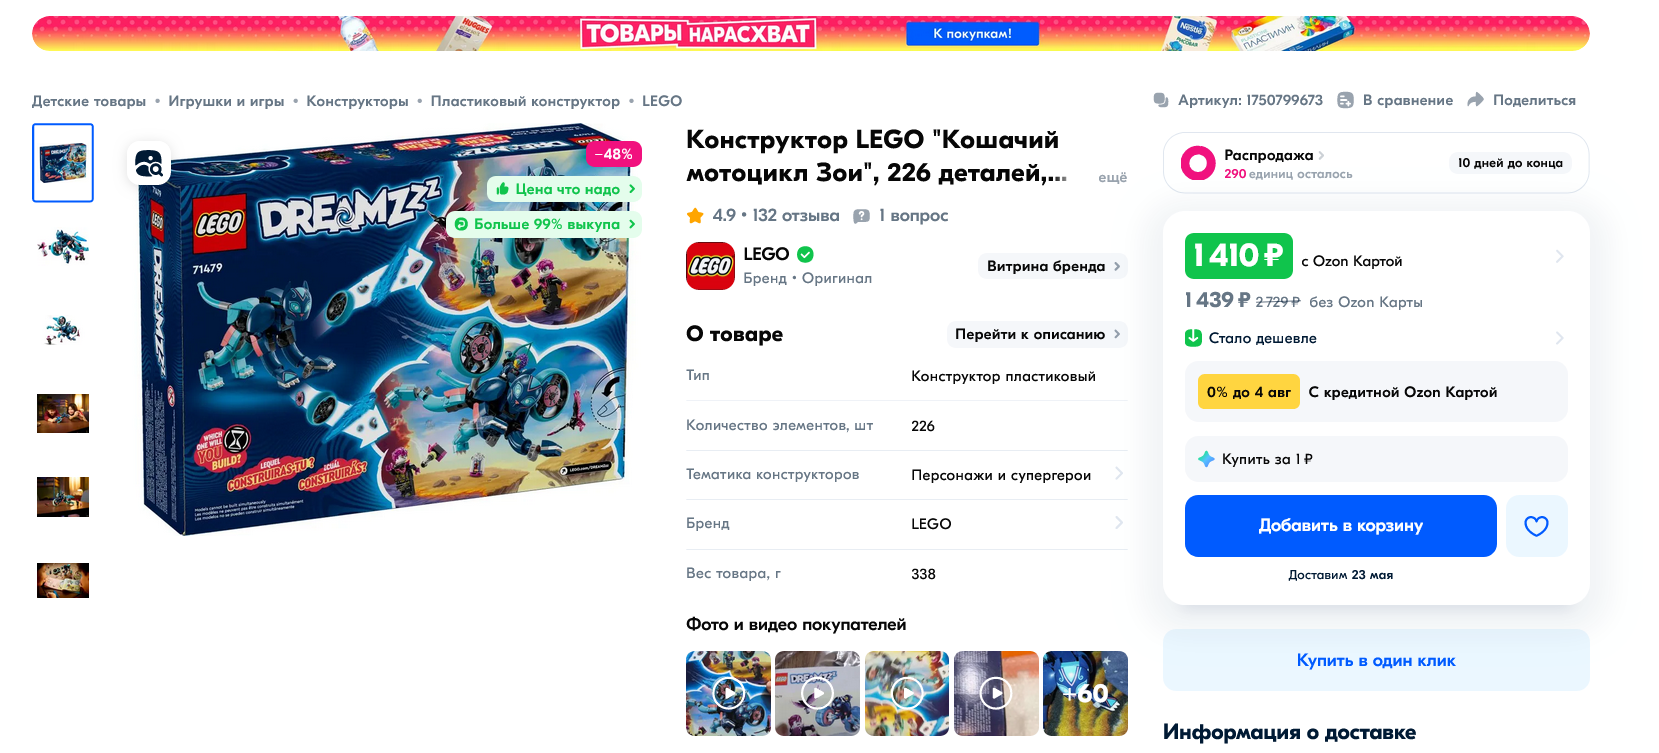
Task: Click the LEGO brand logo
Action: pyautogui.click(x=710, y=266)
